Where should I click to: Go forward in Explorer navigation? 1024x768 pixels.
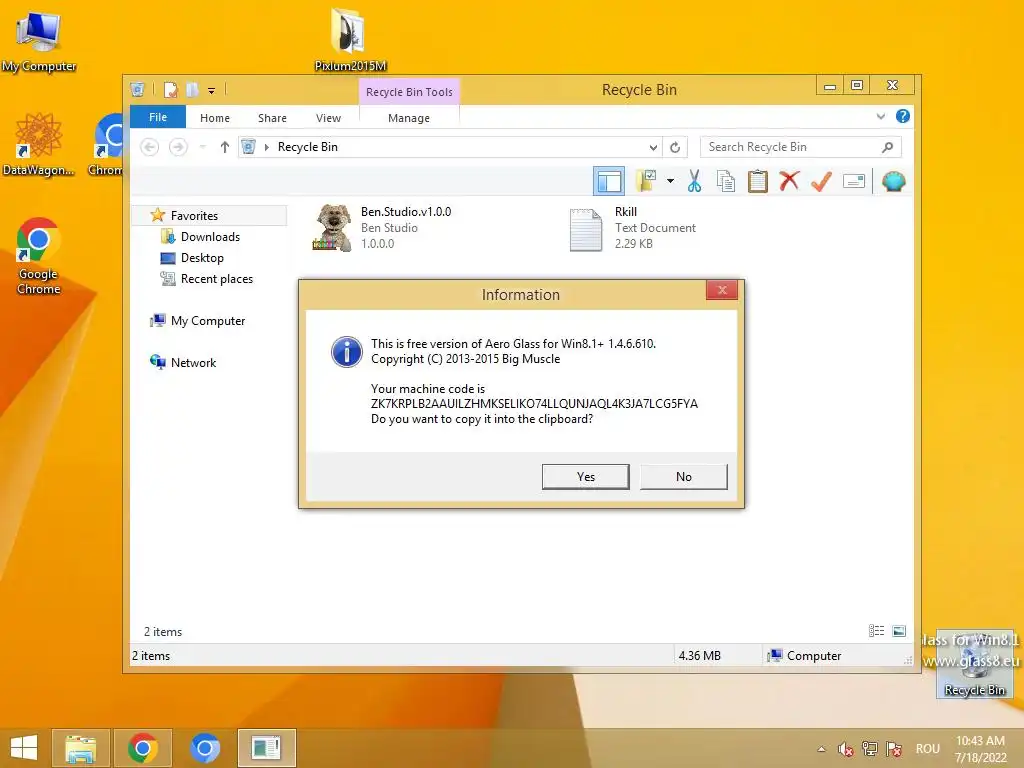[x=178, y=147]
